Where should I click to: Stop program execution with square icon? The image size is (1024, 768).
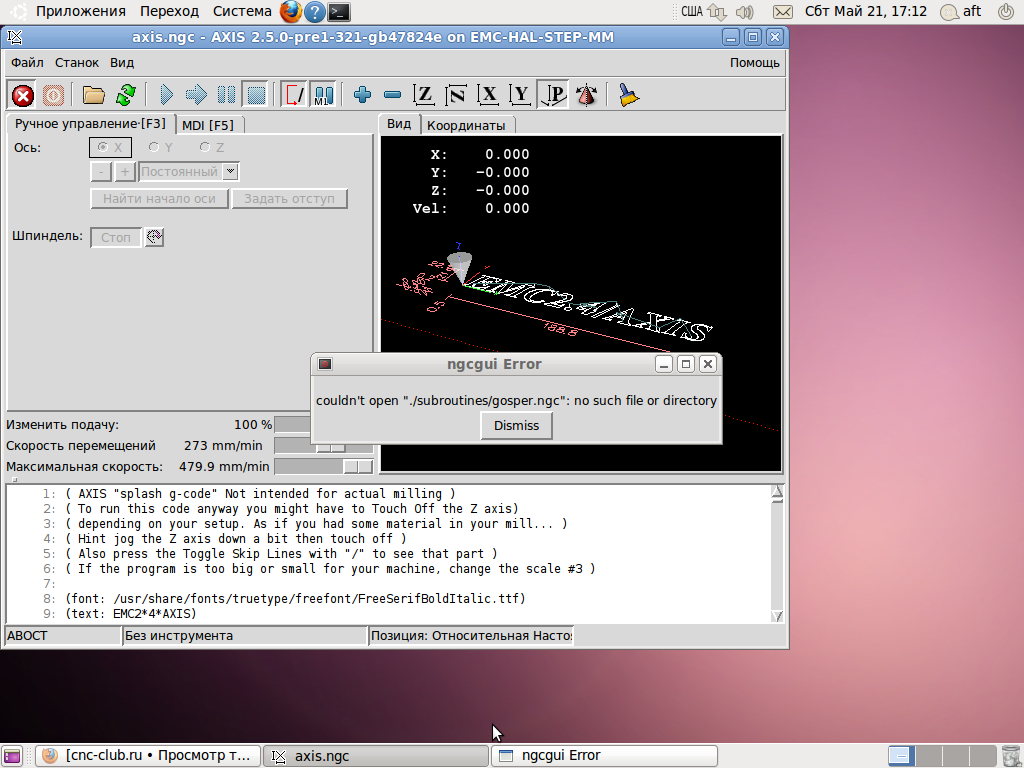coord(256,95)
